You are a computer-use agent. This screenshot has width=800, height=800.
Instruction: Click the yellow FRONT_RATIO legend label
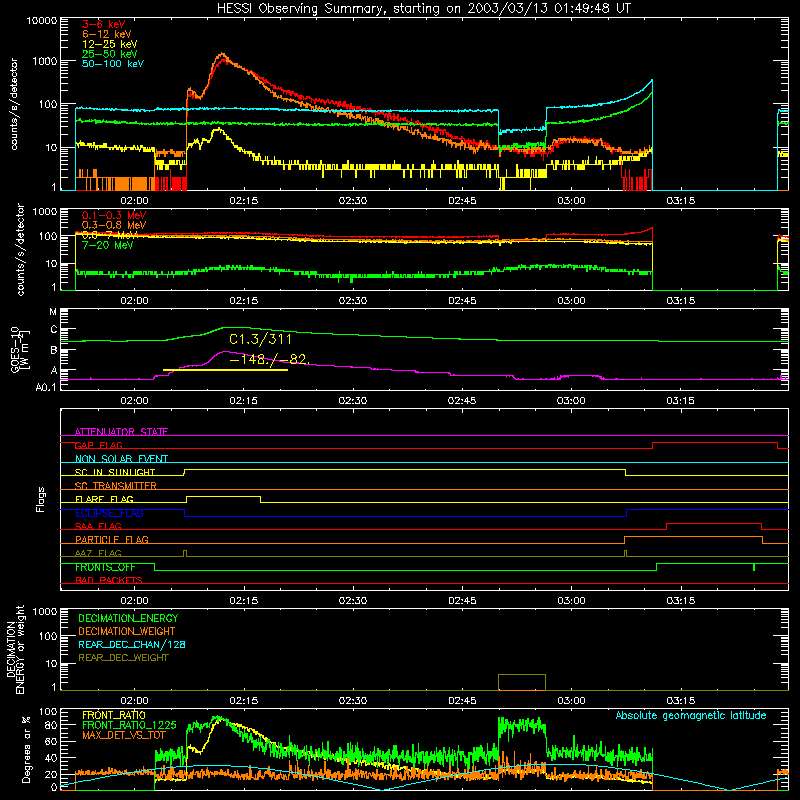tap(114, 715)
